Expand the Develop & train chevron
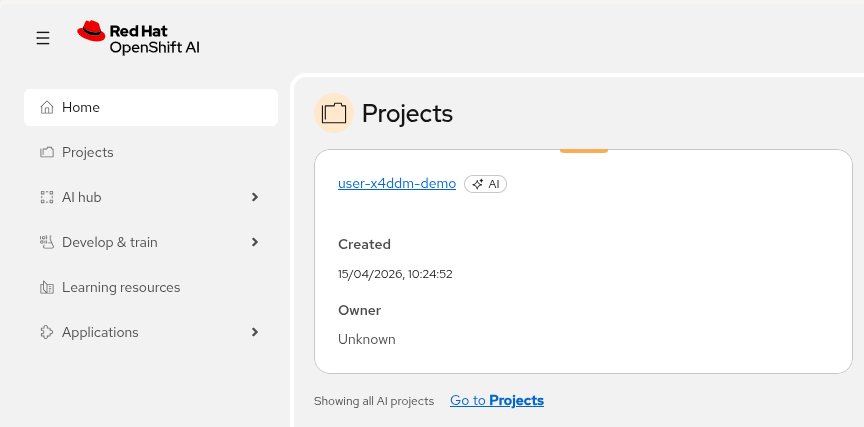The width and height of the screenshot is (864, 427). [x=255, y=242]
